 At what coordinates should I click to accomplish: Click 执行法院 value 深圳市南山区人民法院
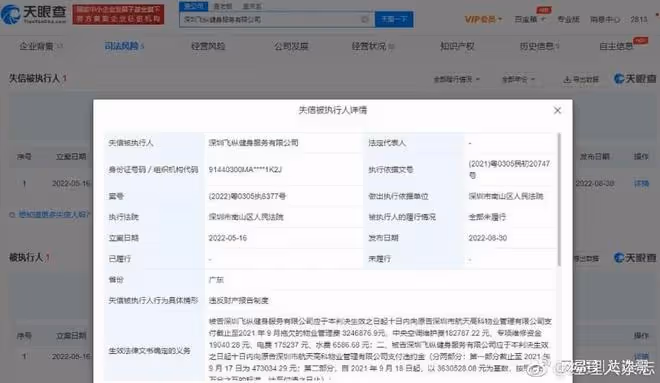pos(246,217)
